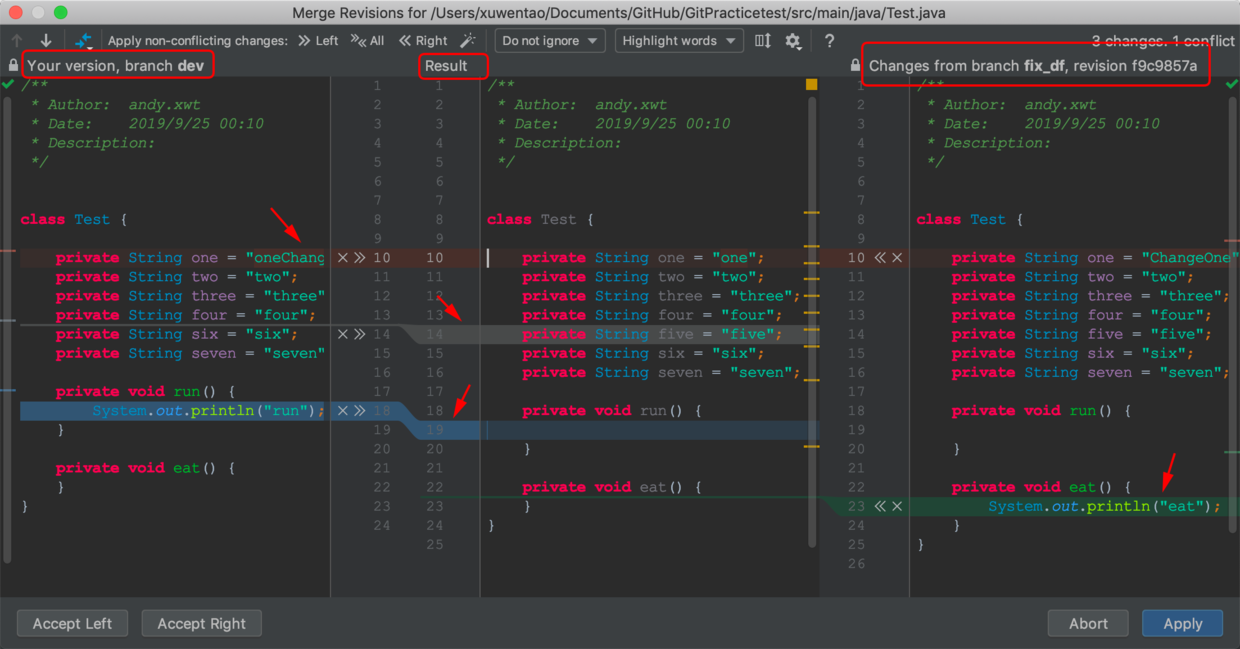Jump to next difference with down arrow
The width and height of the screenshot is (1240, 649).
46,41
